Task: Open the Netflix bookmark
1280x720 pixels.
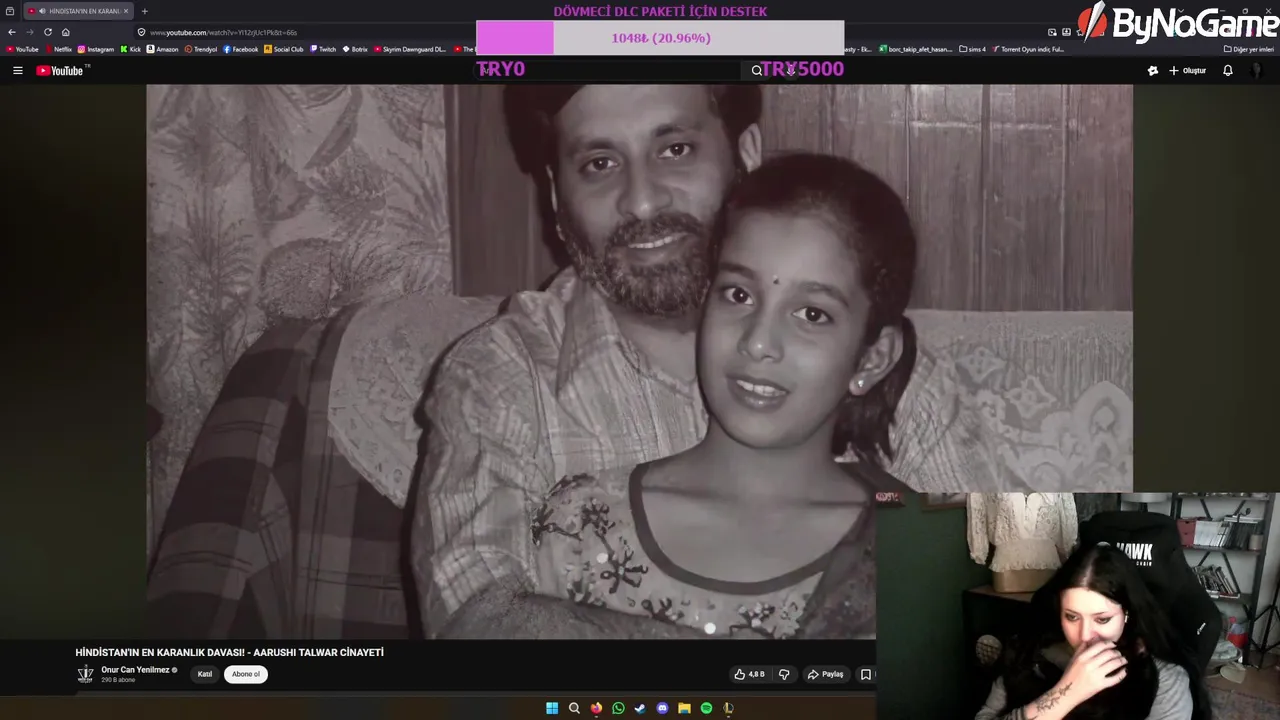Action: tap(58, 49)
